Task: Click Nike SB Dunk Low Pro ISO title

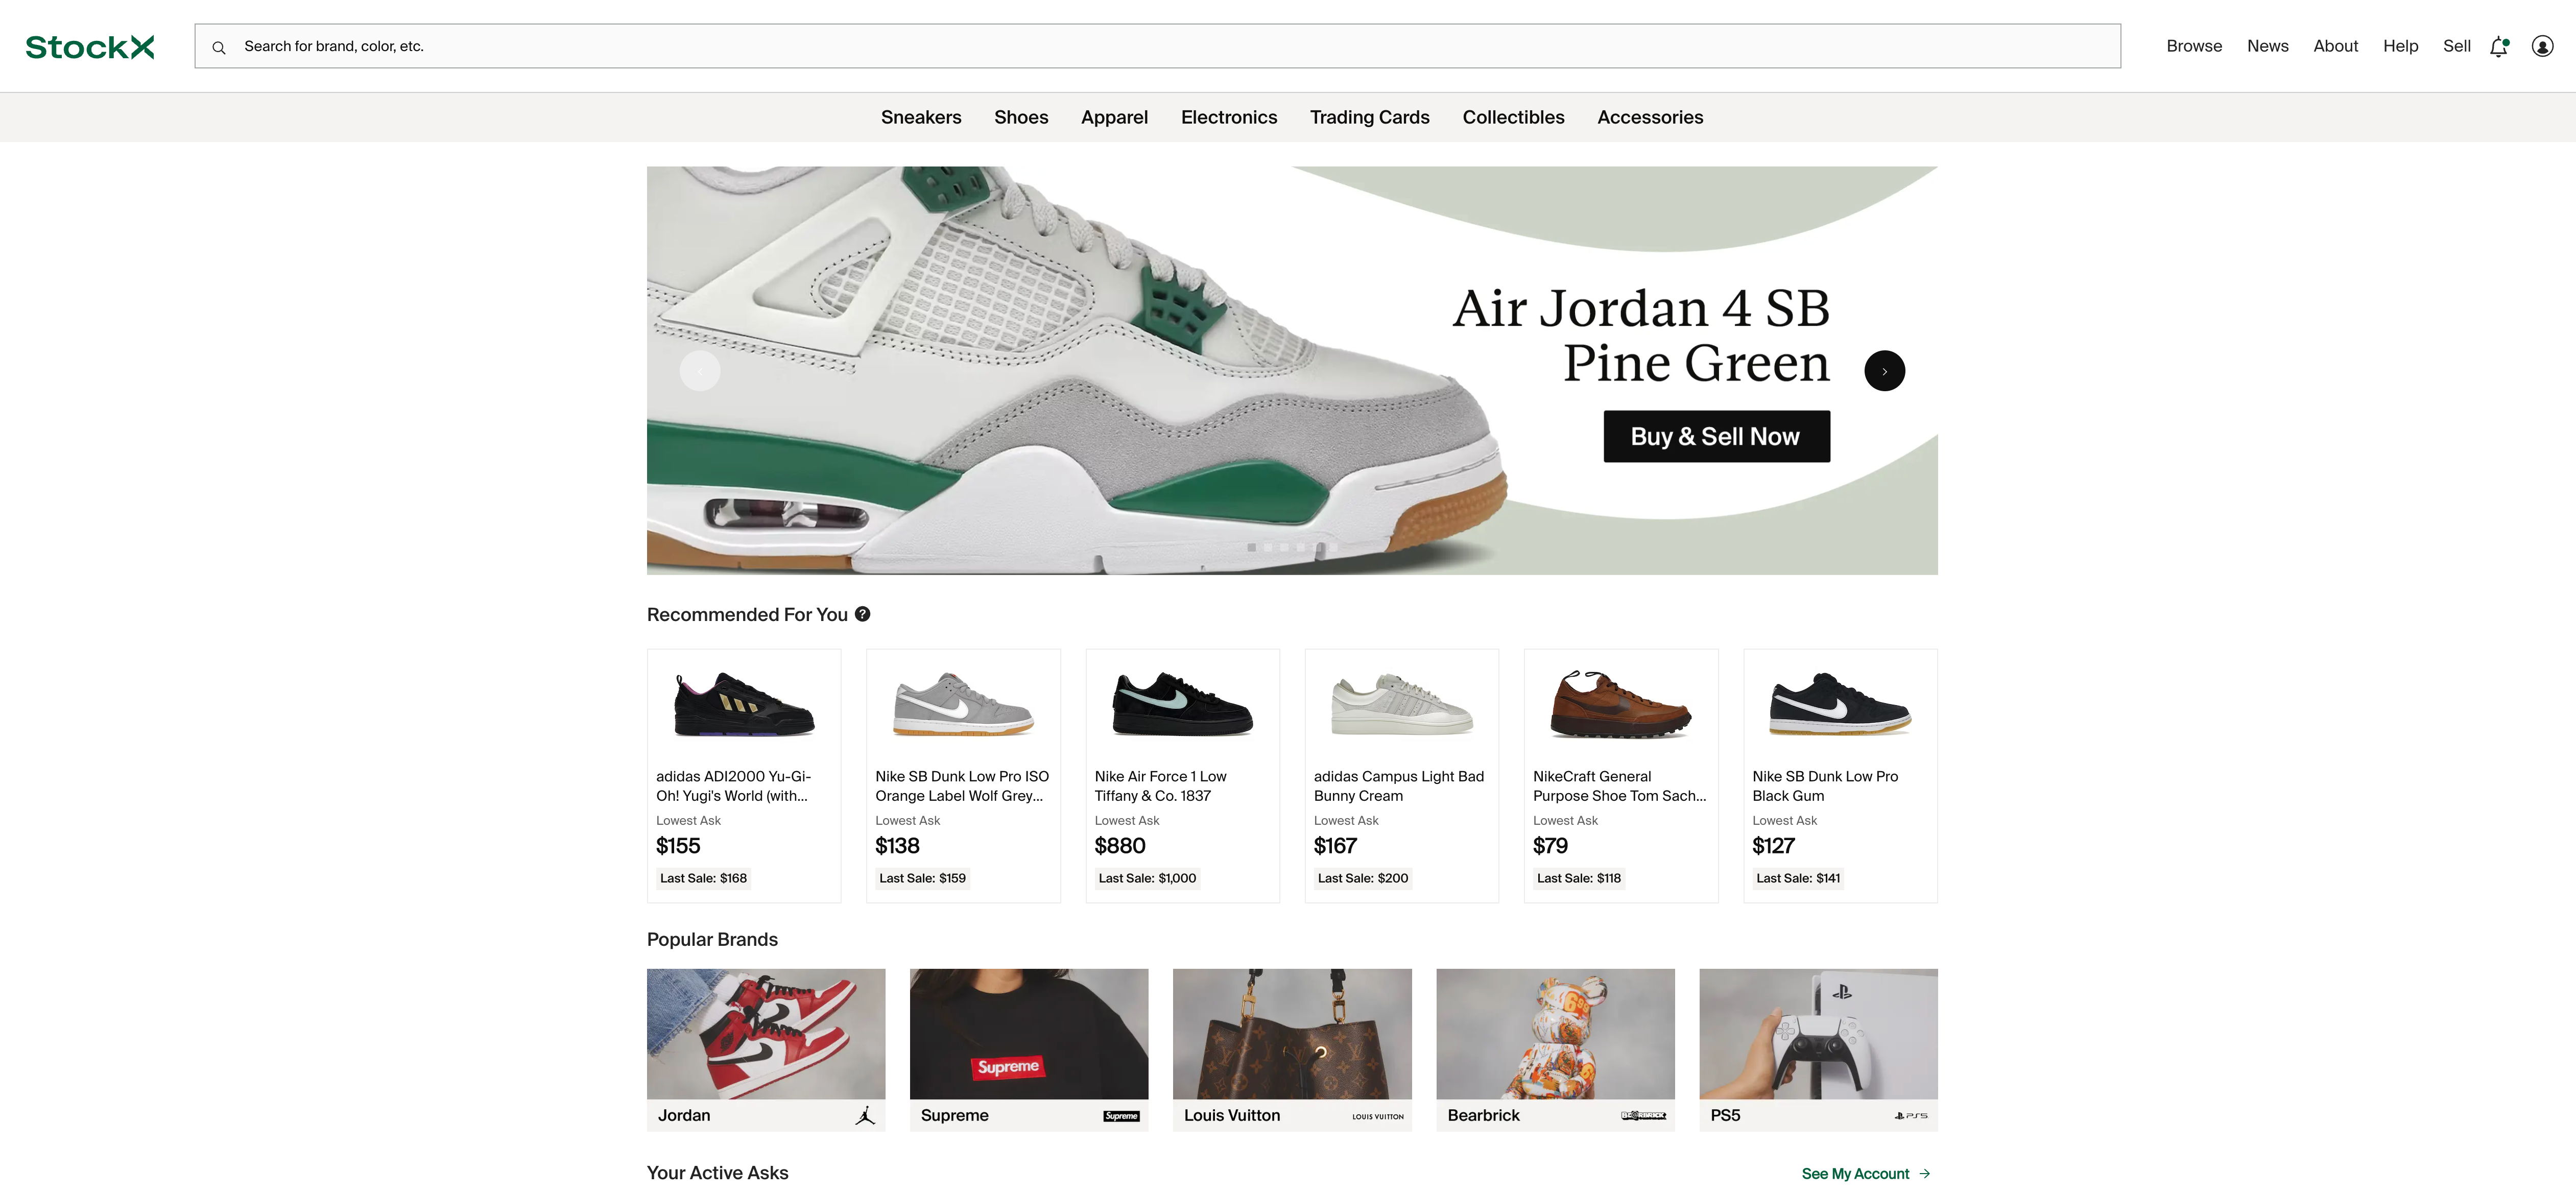Action: click(x=962, y=786)
